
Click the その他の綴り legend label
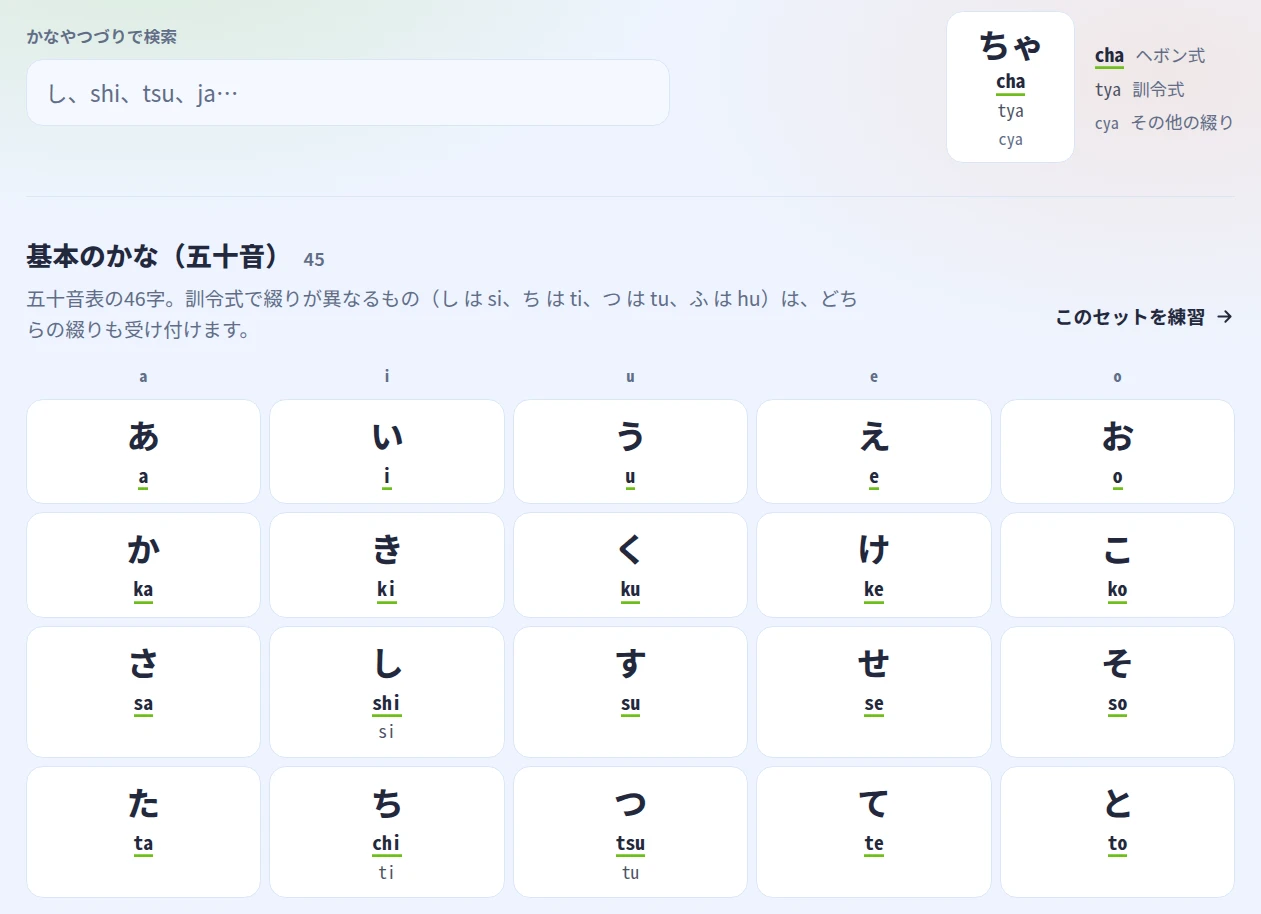click(1182, 123)
